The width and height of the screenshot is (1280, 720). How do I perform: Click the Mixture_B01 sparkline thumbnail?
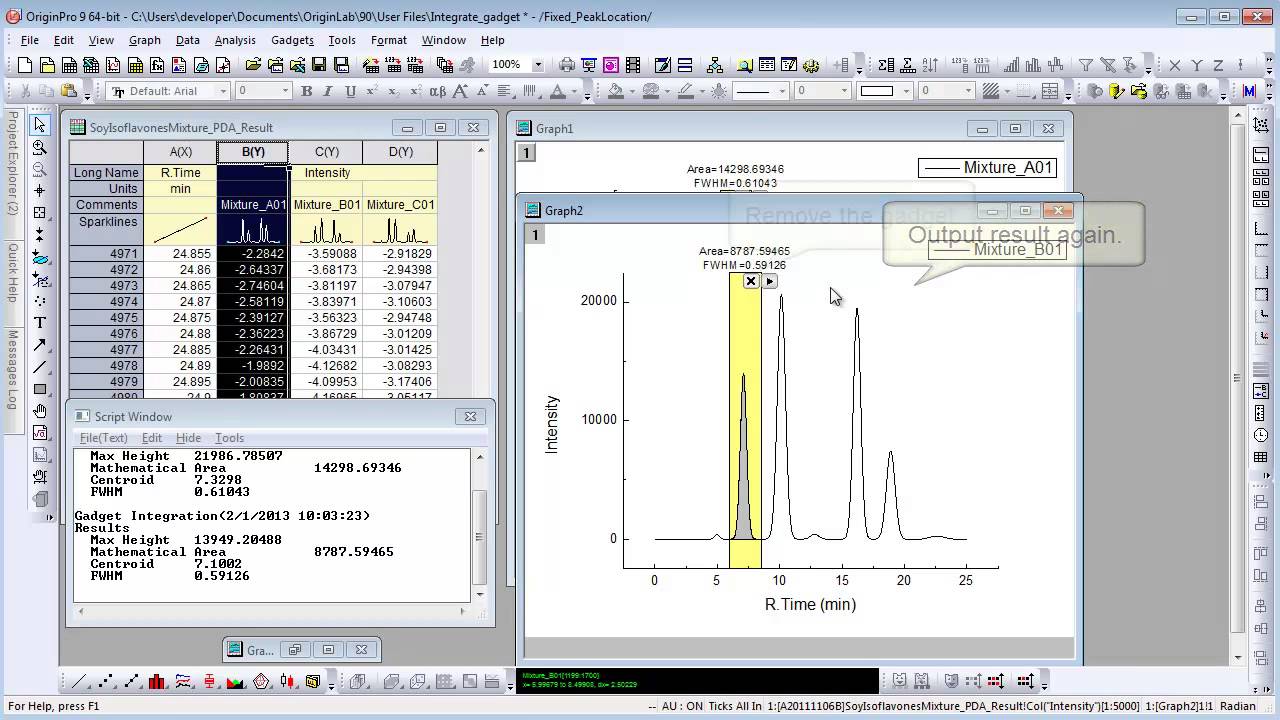[x=327, y=231]
